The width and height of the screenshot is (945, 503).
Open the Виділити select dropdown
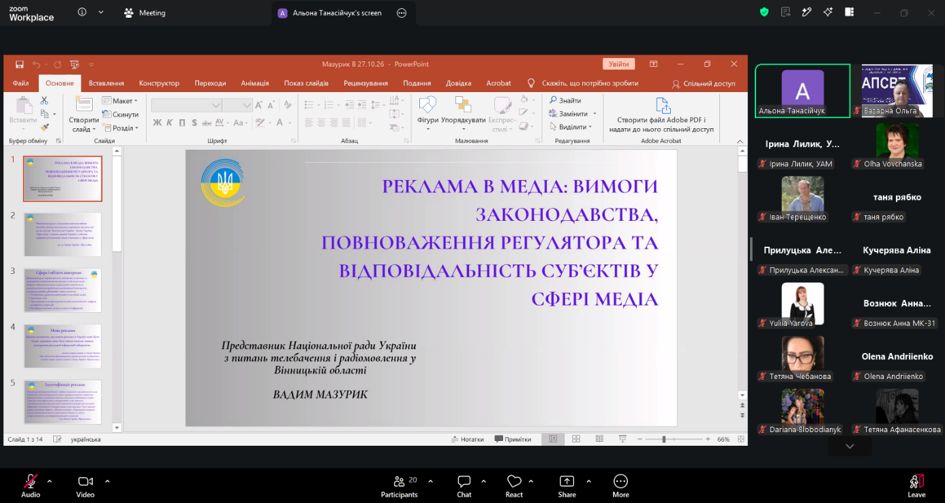tap(570, 127)
